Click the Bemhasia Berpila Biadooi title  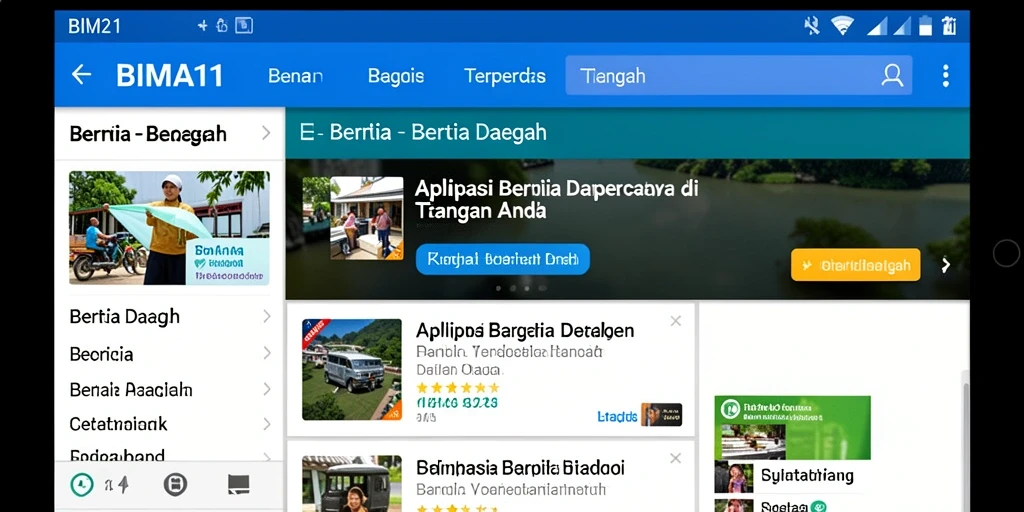tap(520, 468)
